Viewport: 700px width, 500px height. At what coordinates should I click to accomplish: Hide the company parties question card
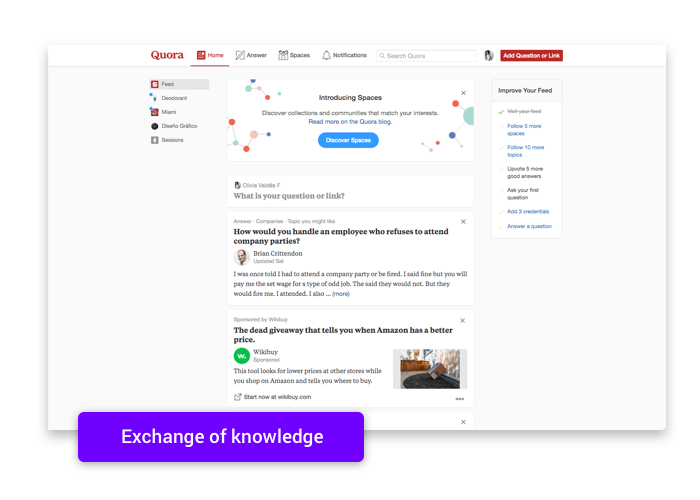[463, 221]
